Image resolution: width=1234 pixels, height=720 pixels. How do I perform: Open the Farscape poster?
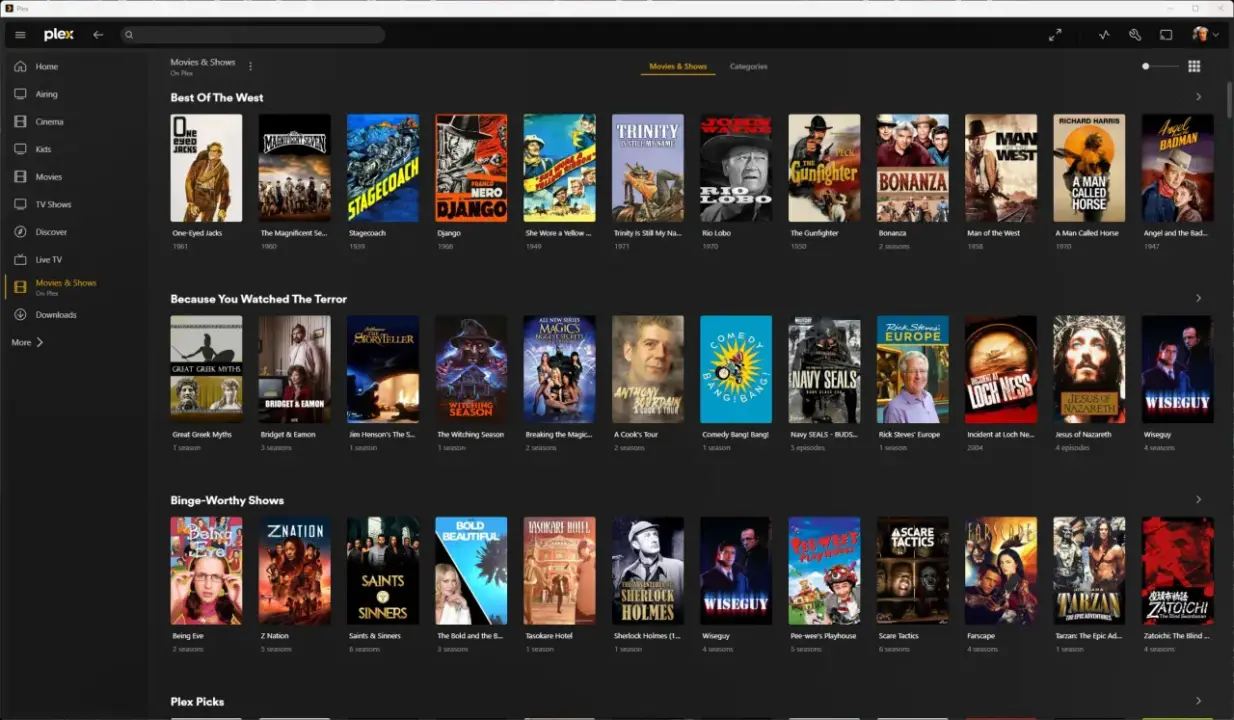(x=1001, y=571)
